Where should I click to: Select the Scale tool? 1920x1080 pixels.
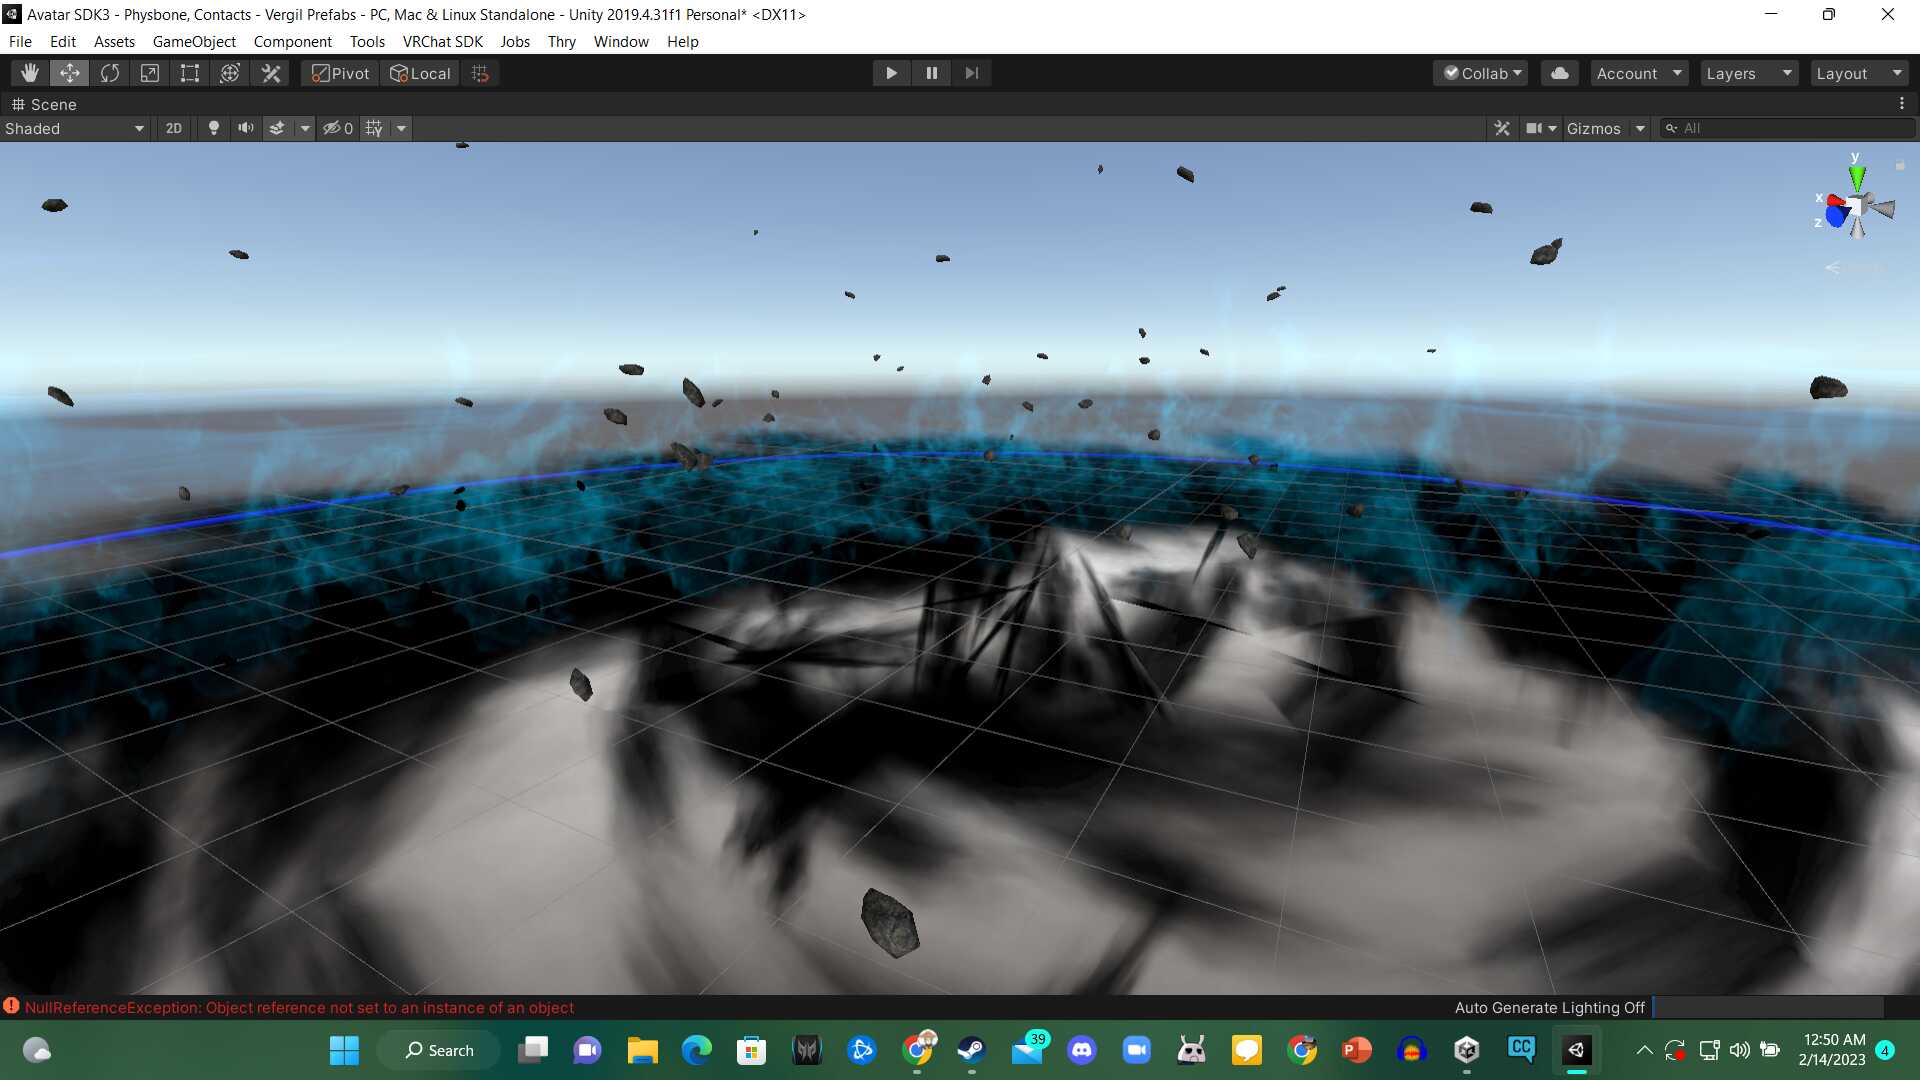coord(150,73)
